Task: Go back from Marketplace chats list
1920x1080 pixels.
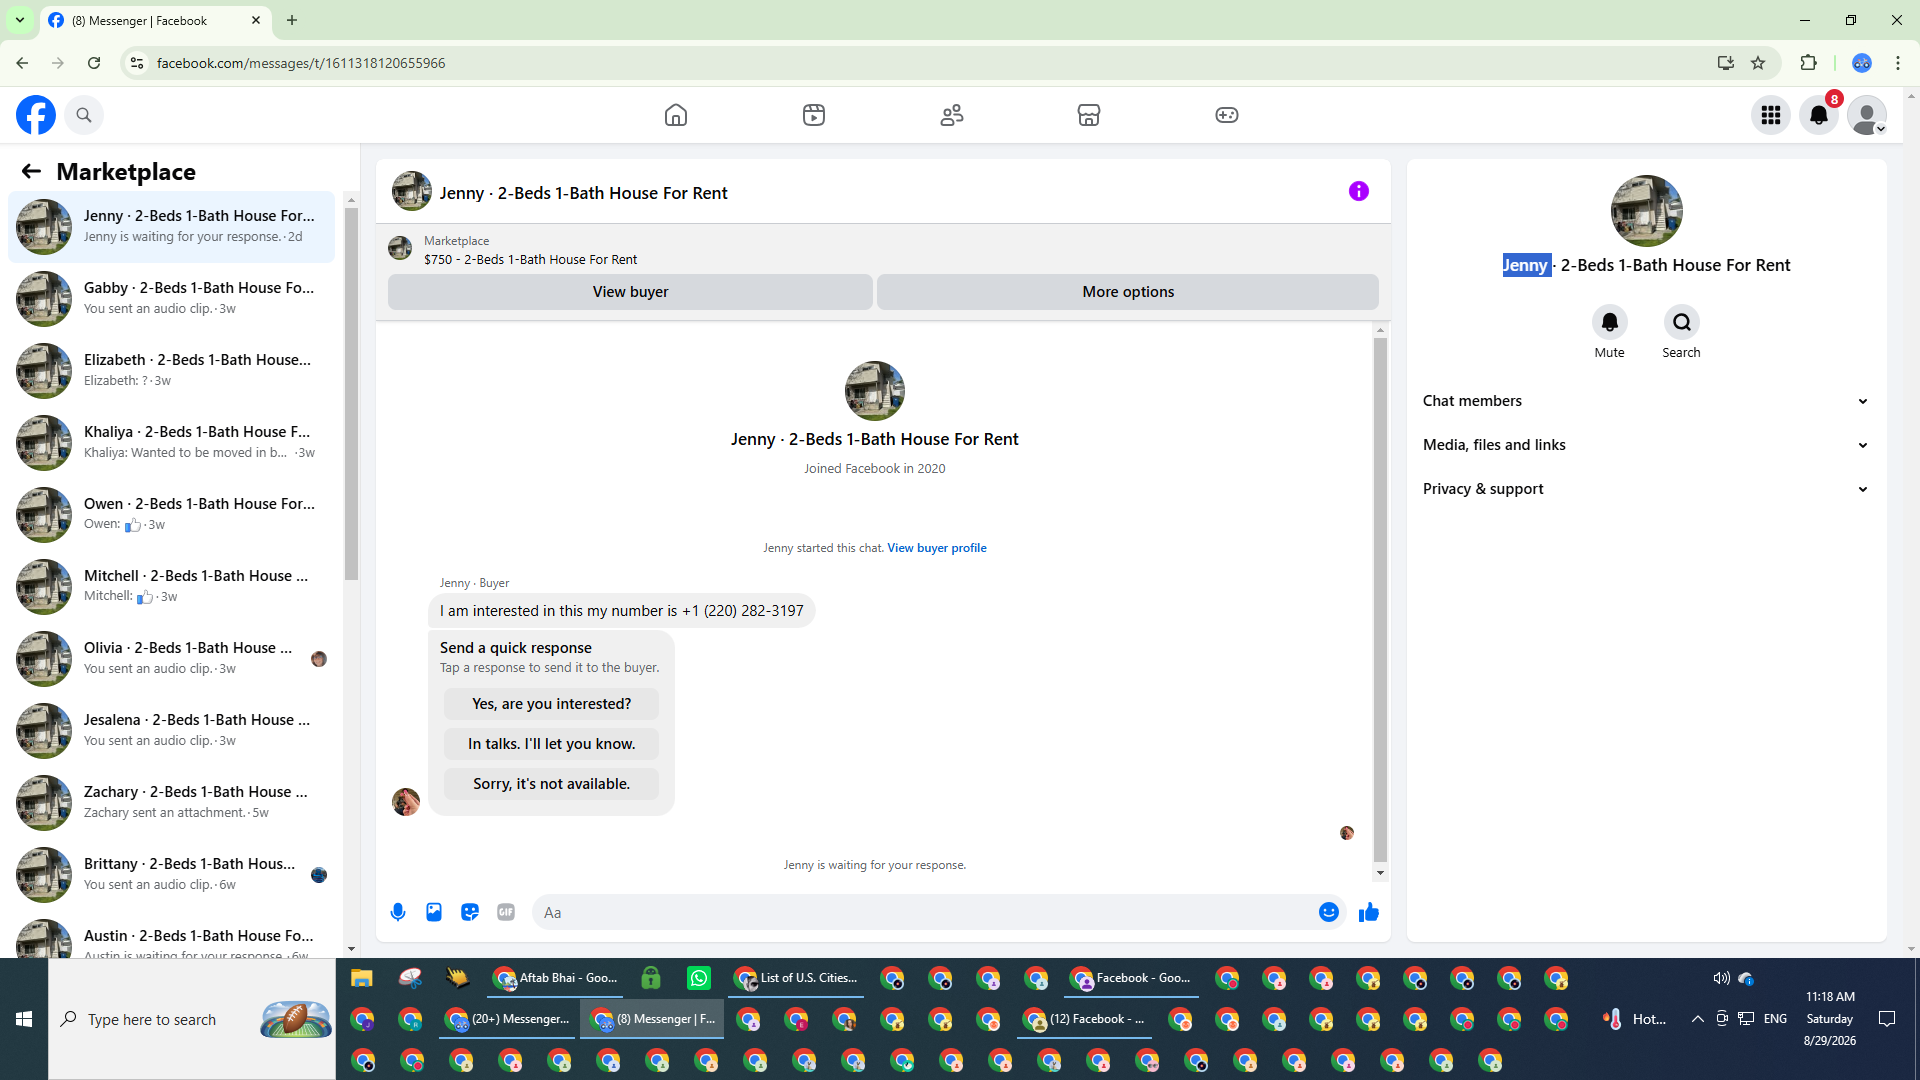Action: (31, 171)
